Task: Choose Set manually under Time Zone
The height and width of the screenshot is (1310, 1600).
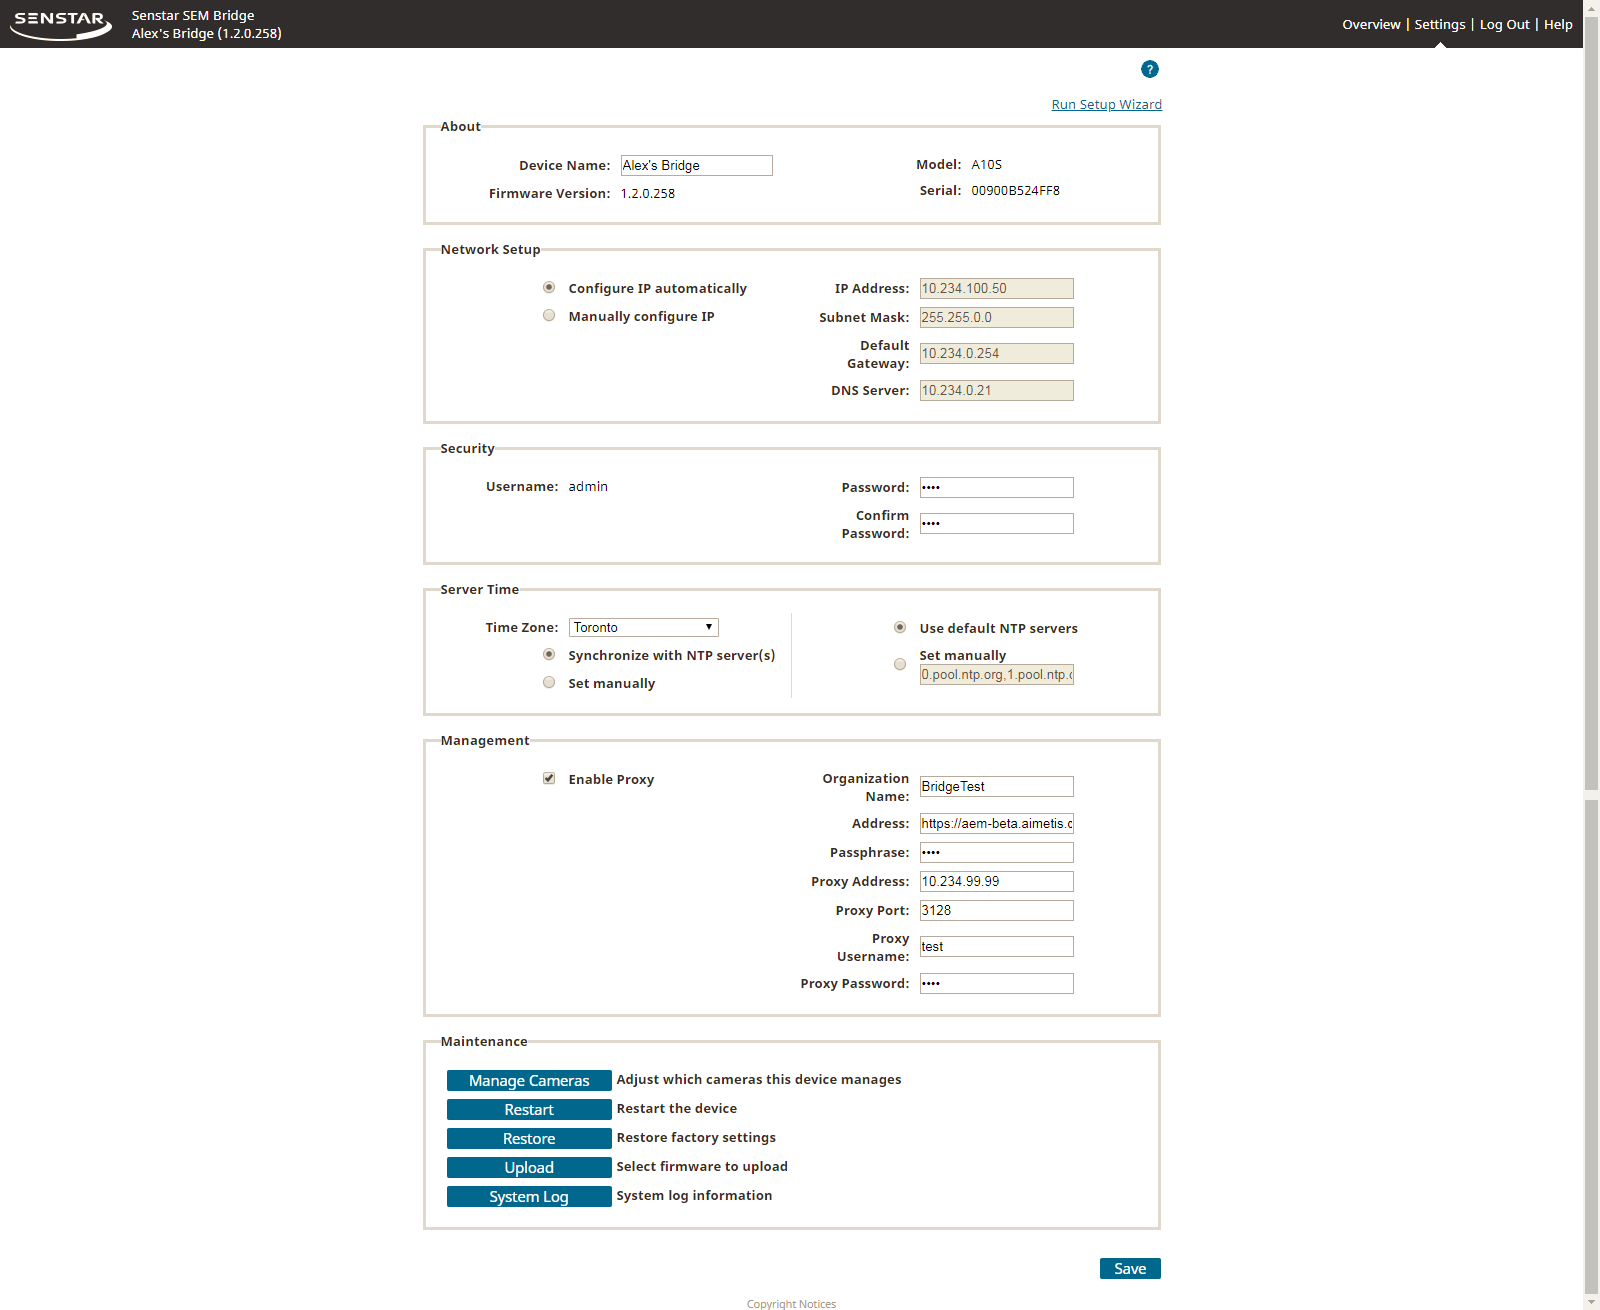Action: [x=549, y=682]
